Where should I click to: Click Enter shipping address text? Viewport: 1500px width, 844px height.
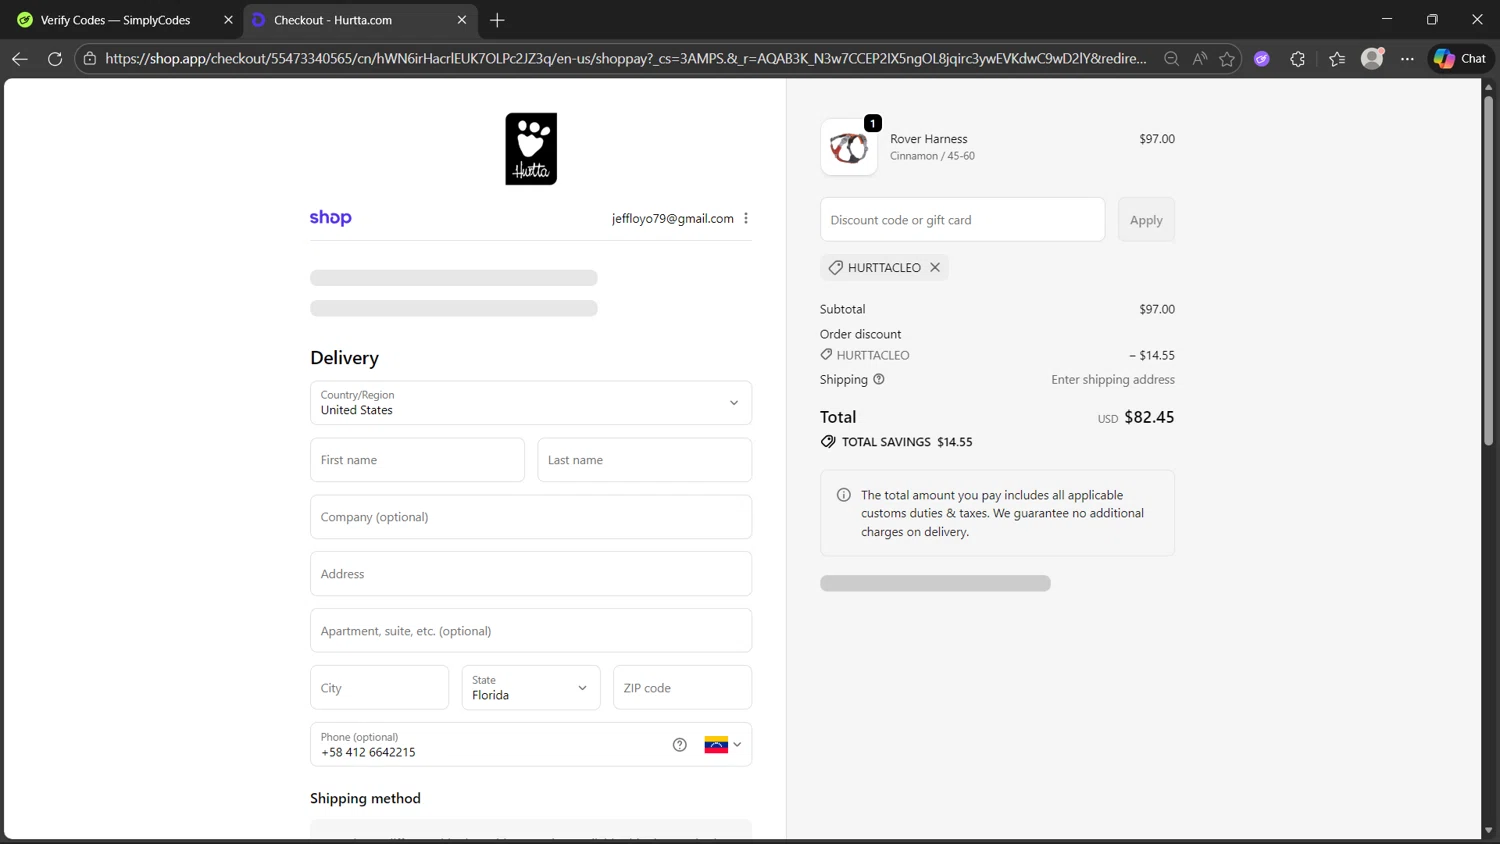tap(1113, 380)
